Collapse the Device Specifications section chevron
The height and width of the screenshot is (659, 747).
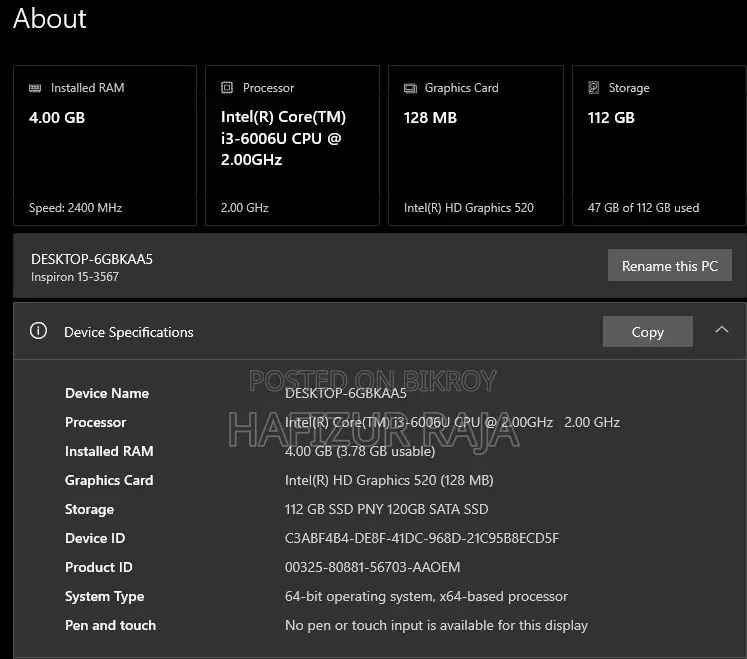point(722,329)
